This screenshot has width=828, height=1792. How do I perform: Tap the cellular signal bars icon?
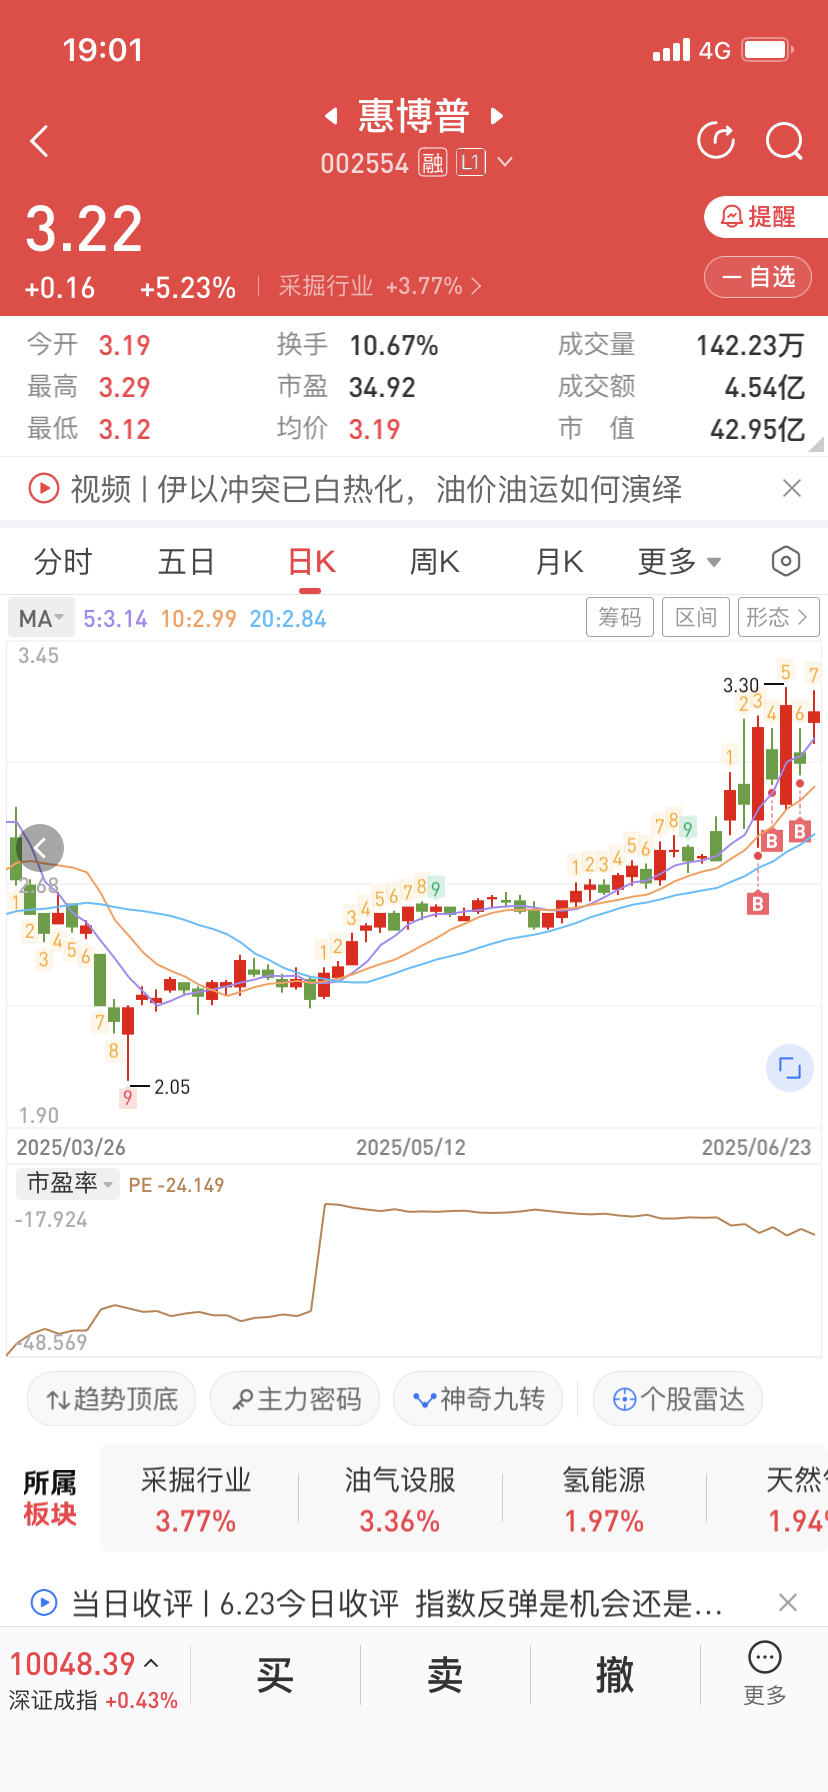(x=671, y=50)
